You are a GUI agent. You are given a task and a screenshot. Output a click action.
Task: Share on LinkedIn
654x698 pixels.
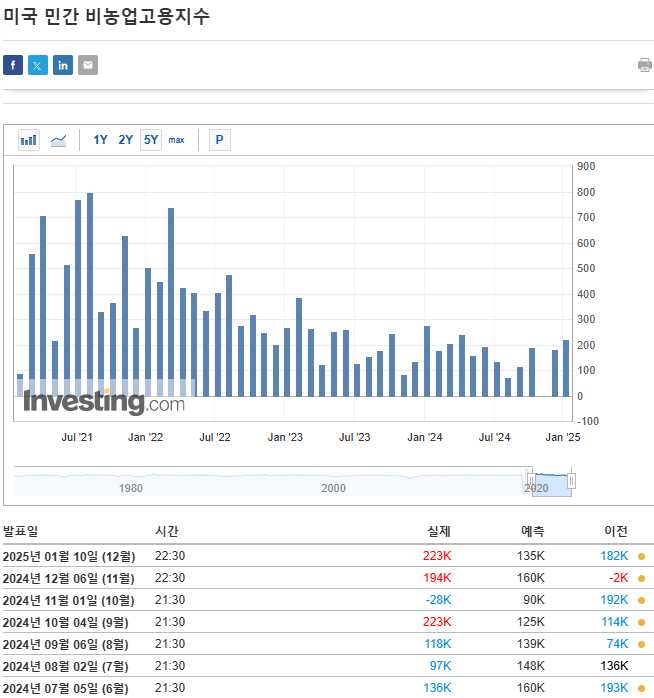(63, 65)
